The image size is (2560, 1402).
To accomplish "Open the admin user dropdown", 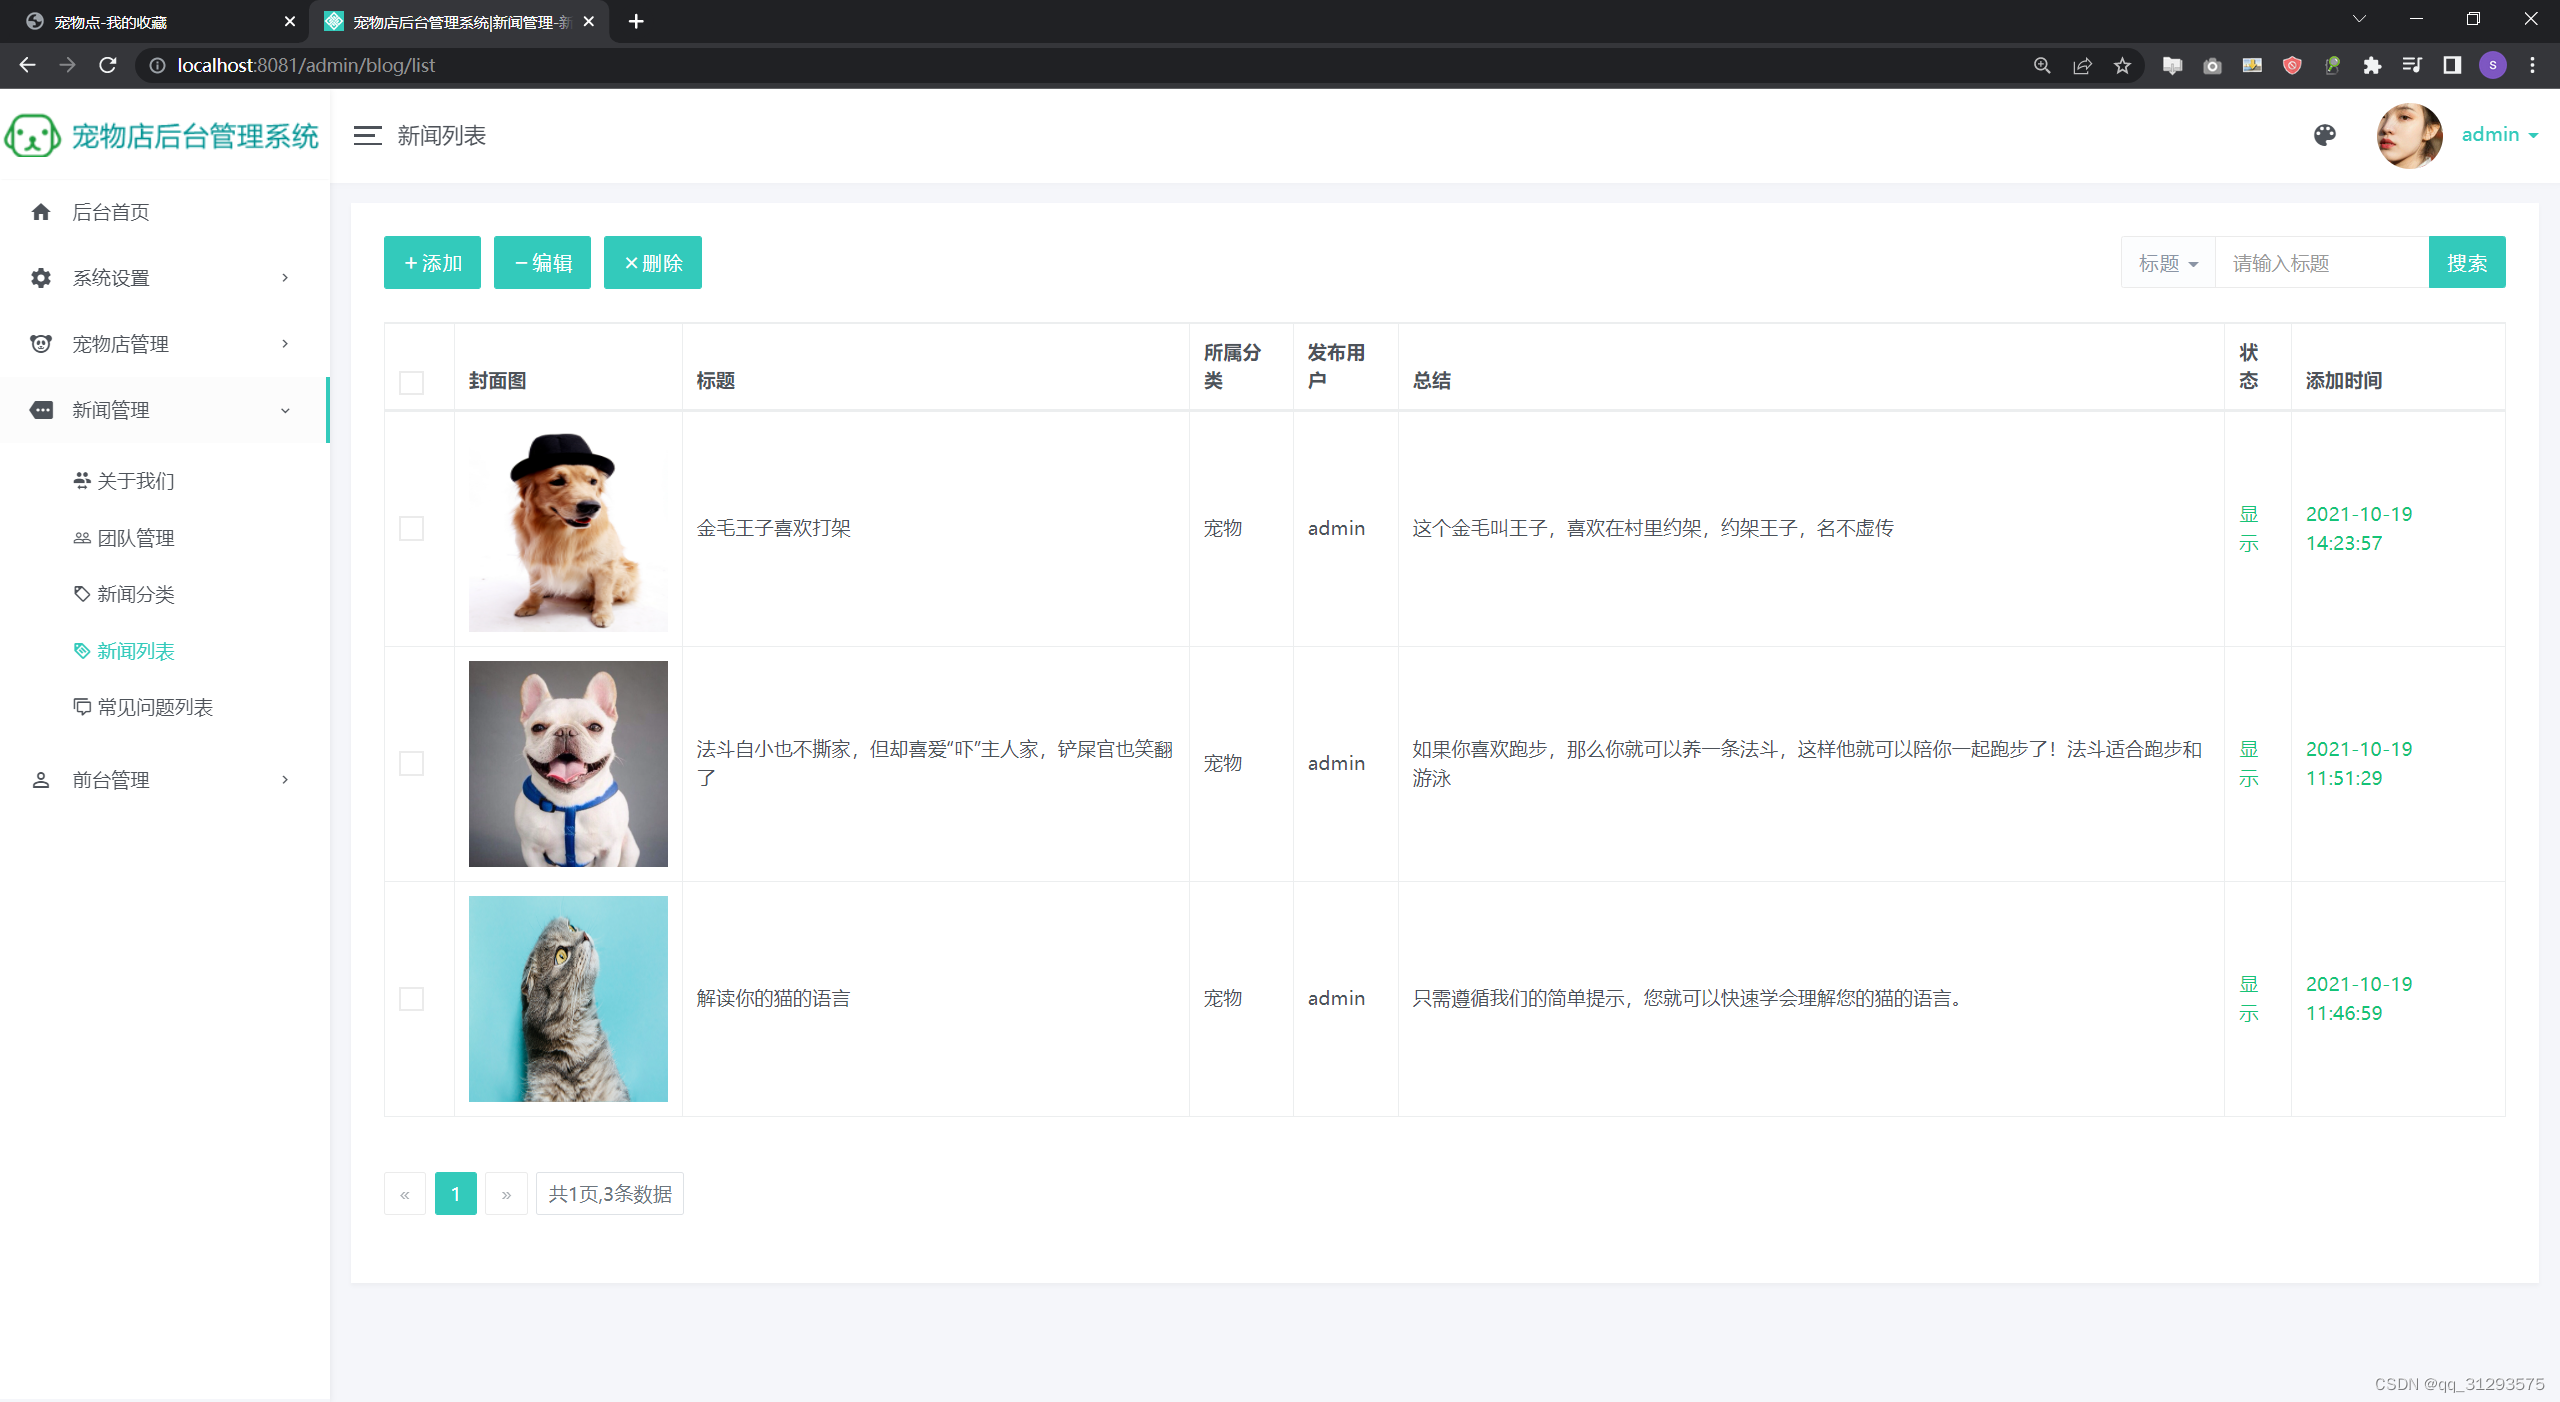I will click(2499, 135).
